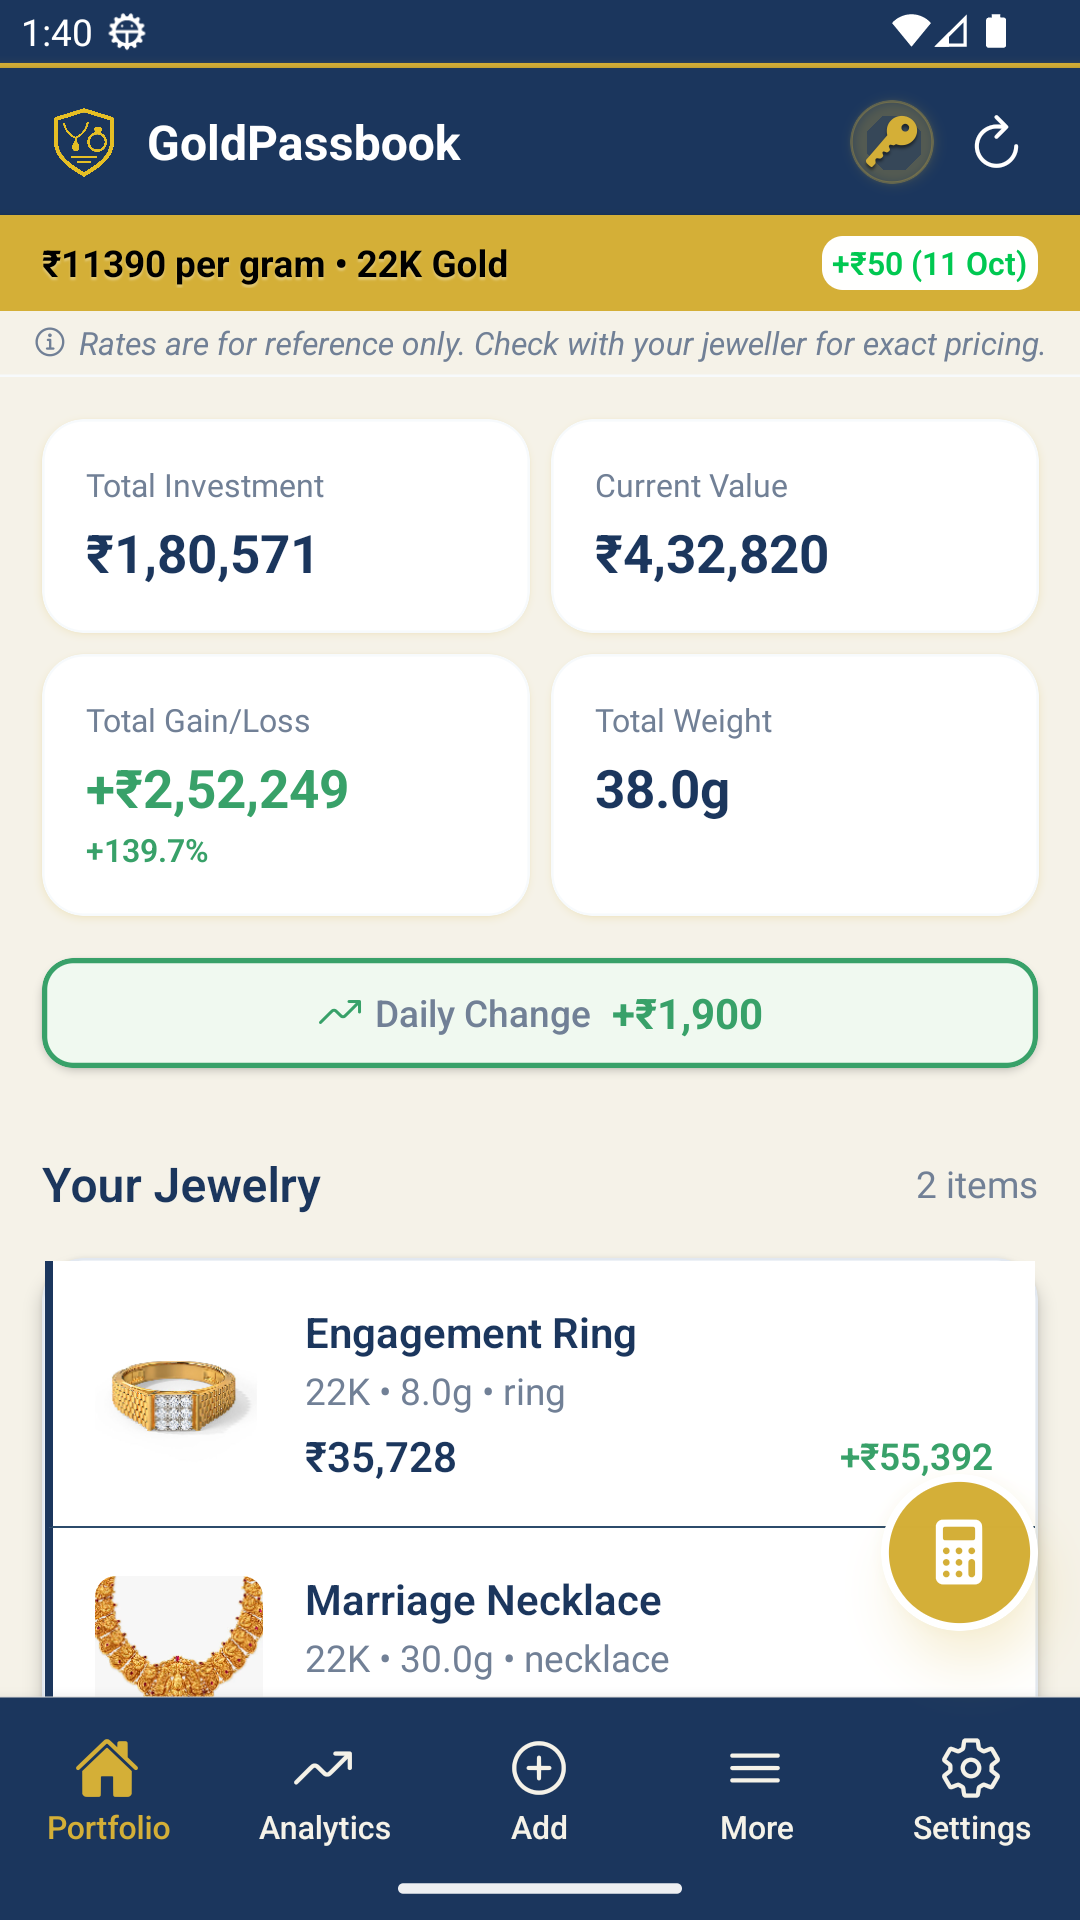
Task: Tap the Total Gain/Loss card
Action: tap(286, 785)
